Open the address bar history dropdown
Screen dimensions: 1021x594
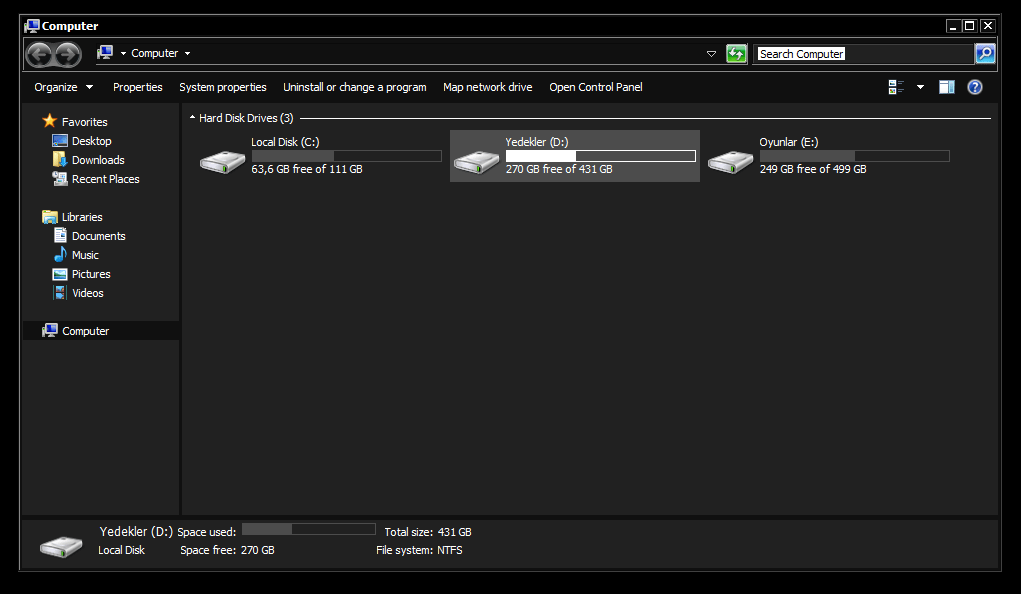coord(711,53)
